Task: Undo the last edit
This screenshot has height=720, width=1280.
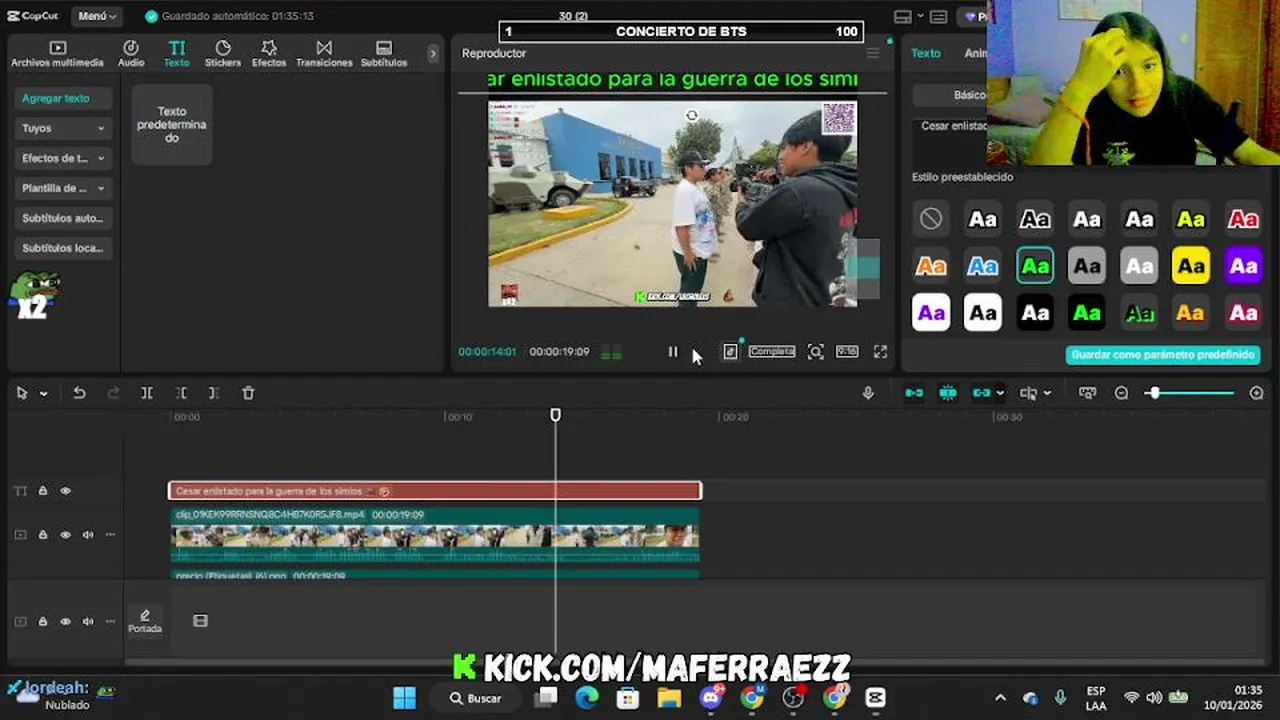Action: (79, 393)
